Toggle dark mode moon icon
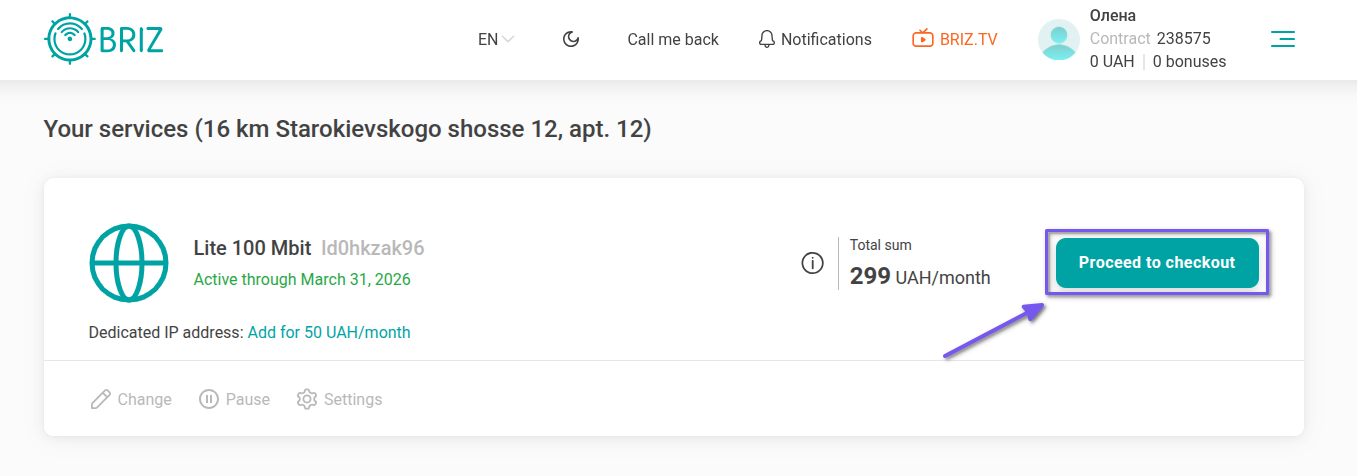This screenshot has width=1357, height=476. 571,40
